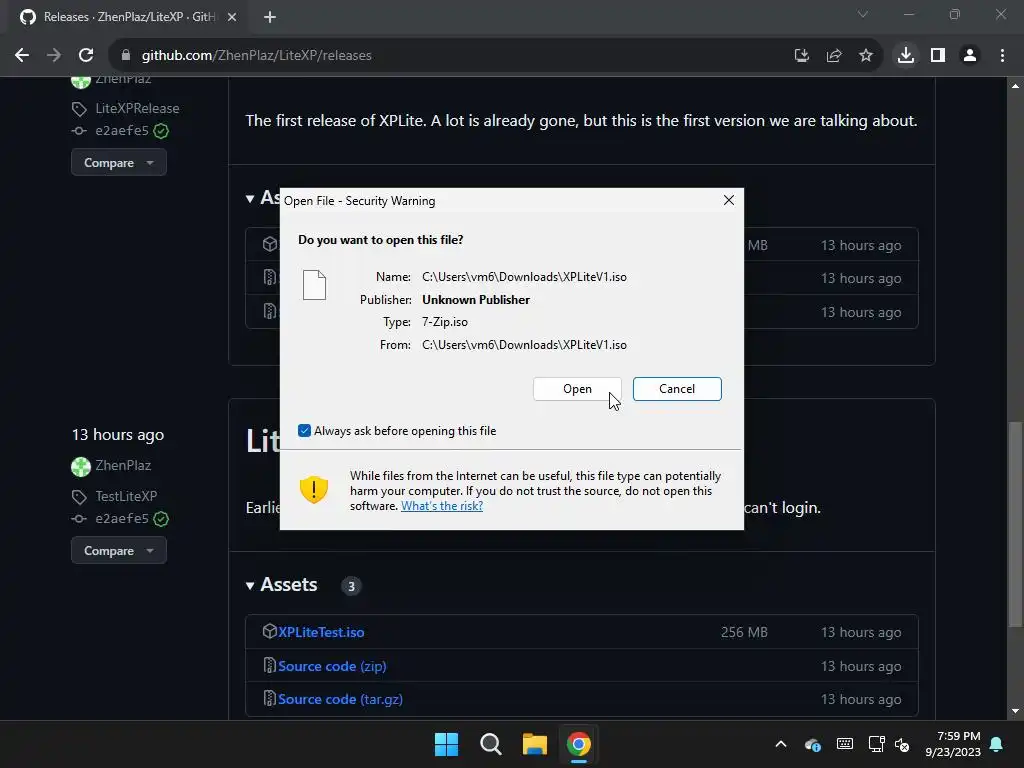The width and height of the screenshot is (1024, 768).
Task: Click the zip file icon beside Source code (zip)
Action: (269, 665)
